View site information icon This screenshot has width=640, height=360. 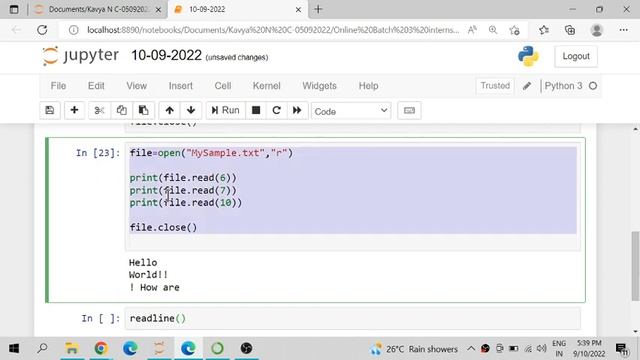73,30
